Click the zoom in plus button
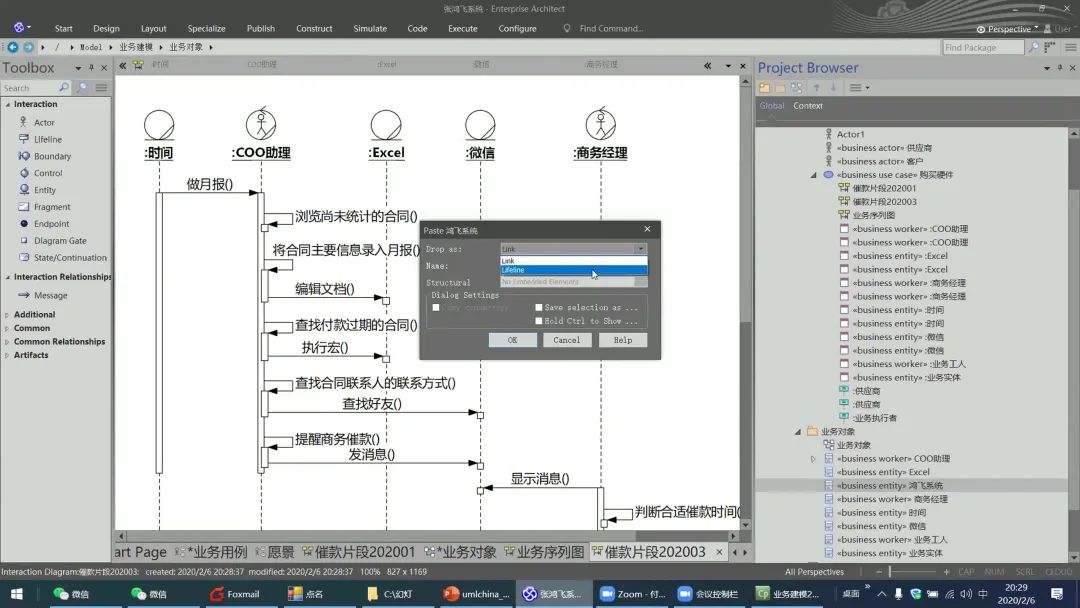This screenshot has width=1080, height=608. click(x=946, y=572)
